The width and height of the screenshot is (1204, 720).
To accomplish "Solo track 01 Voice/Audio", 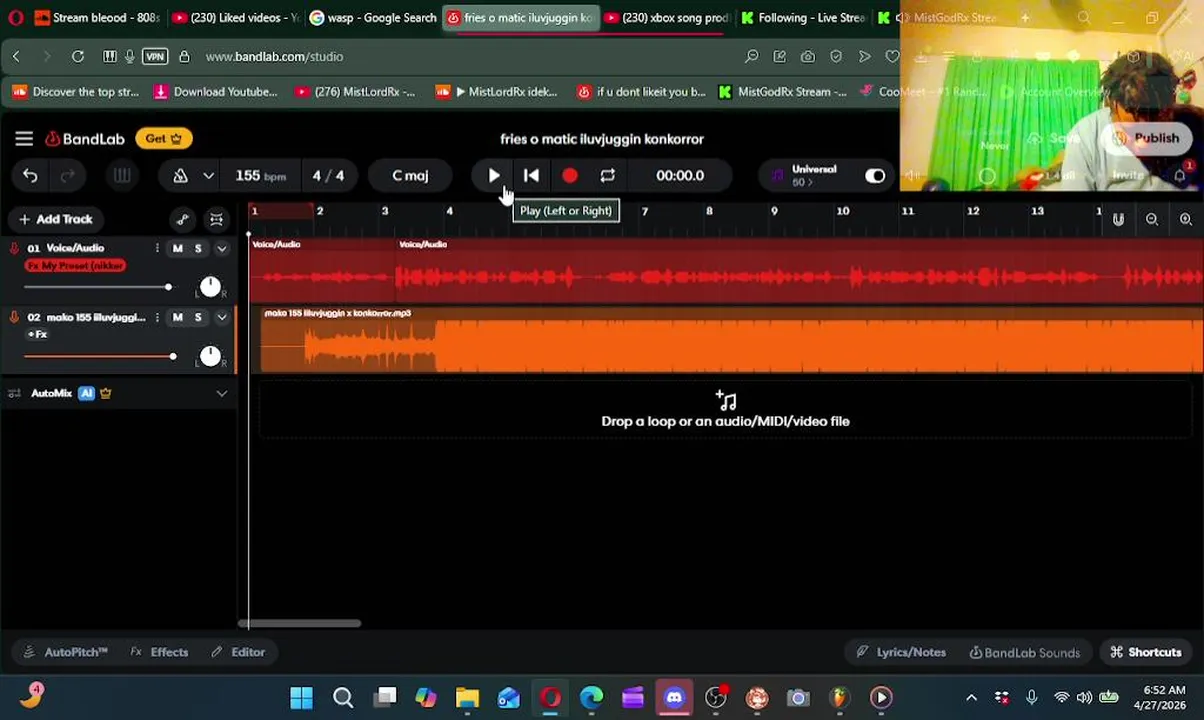I will tap(198, 248).
